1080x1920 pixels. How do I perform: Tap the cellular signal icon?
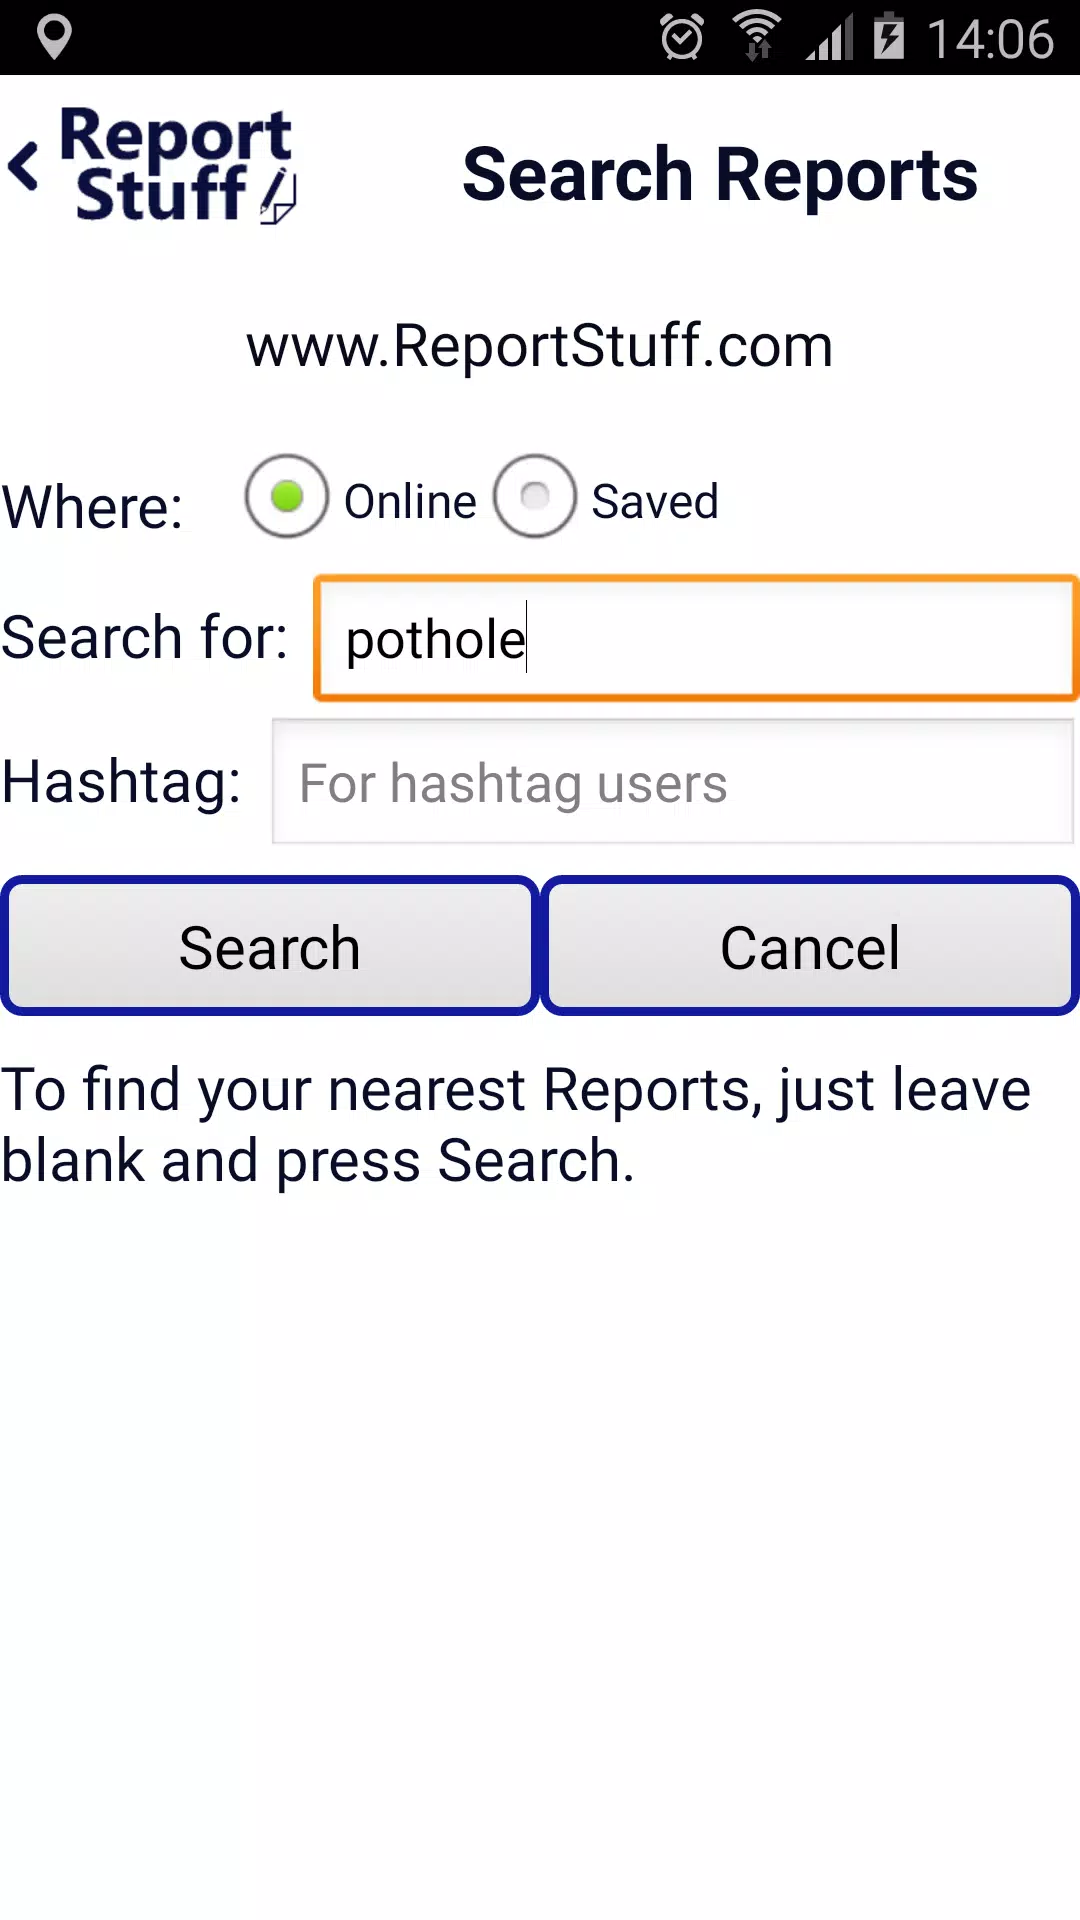(x=830, y=38)
